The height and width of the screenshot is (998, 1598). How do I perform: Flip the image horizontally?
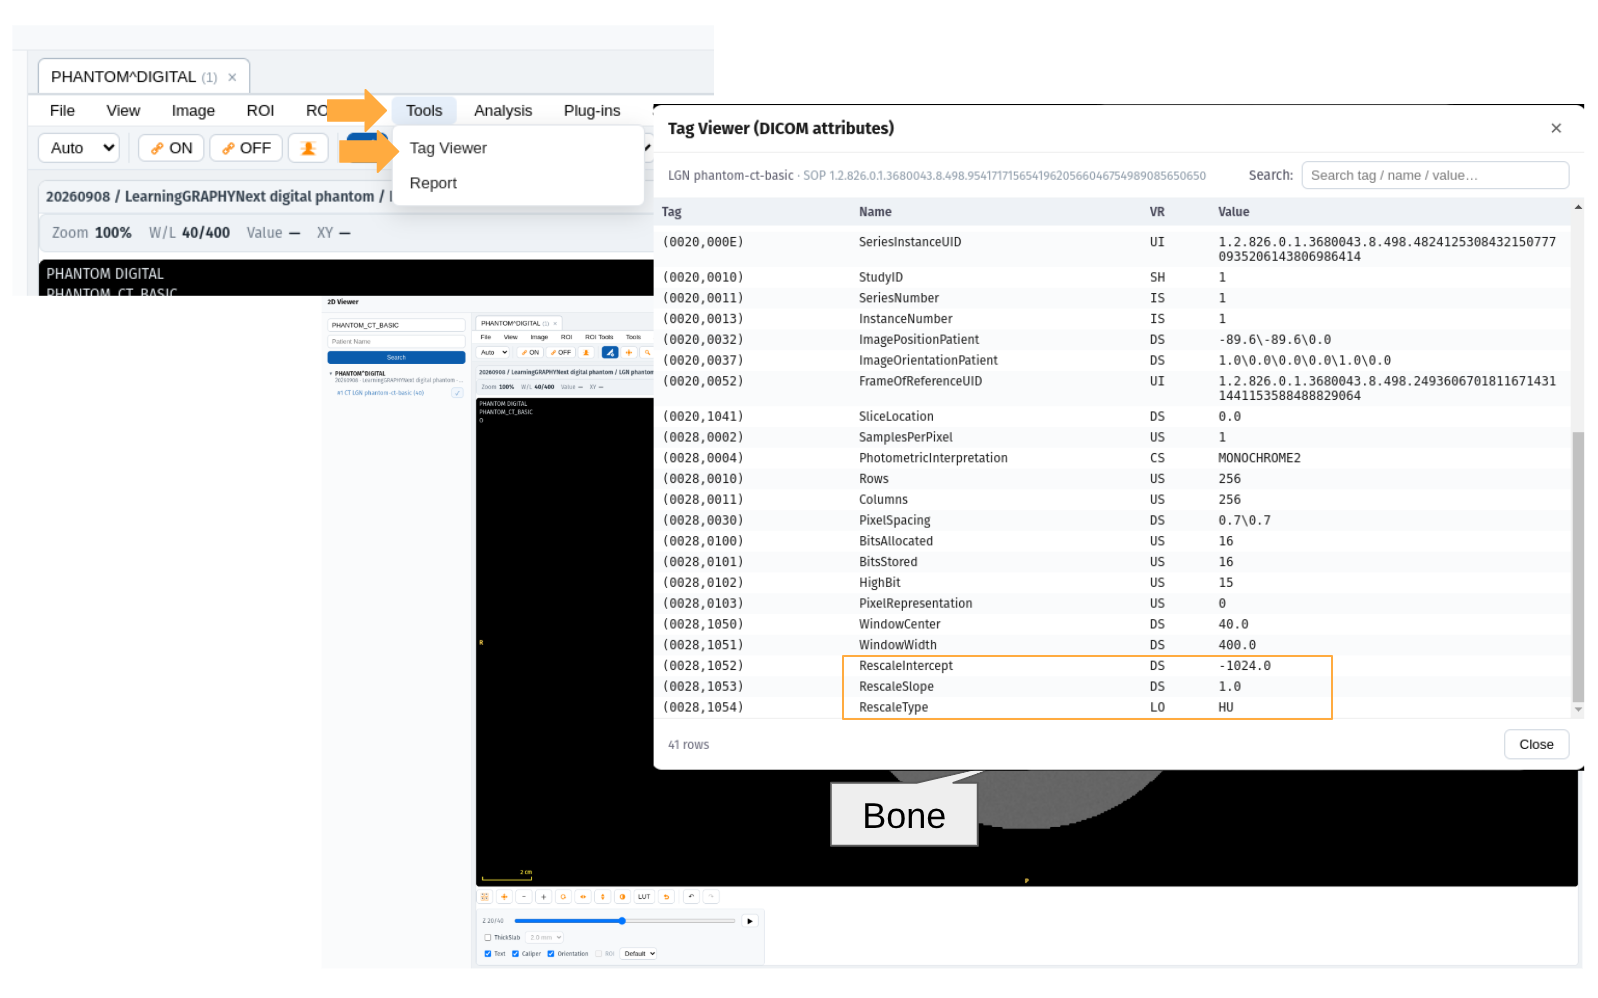pos(583,897)
